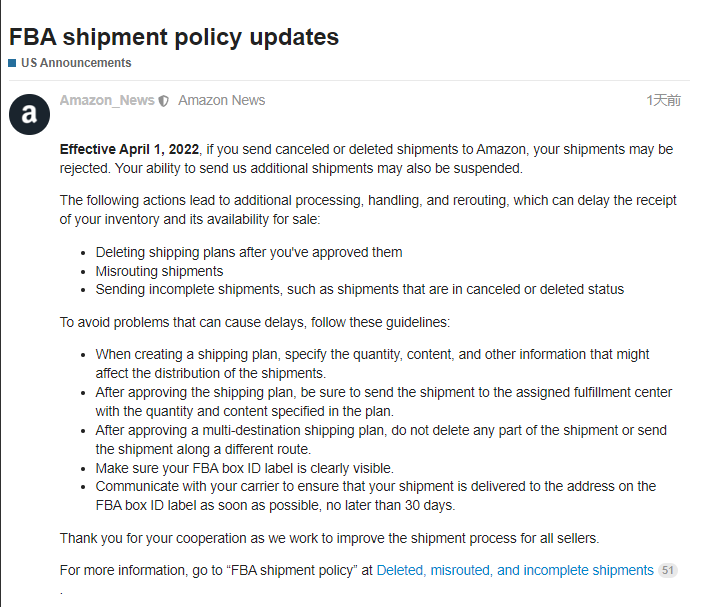The image size is (713, 607).
Task: Click the Thank you for your cooperation paragraph
Action: pyautogui.click(x=330, y=538)
